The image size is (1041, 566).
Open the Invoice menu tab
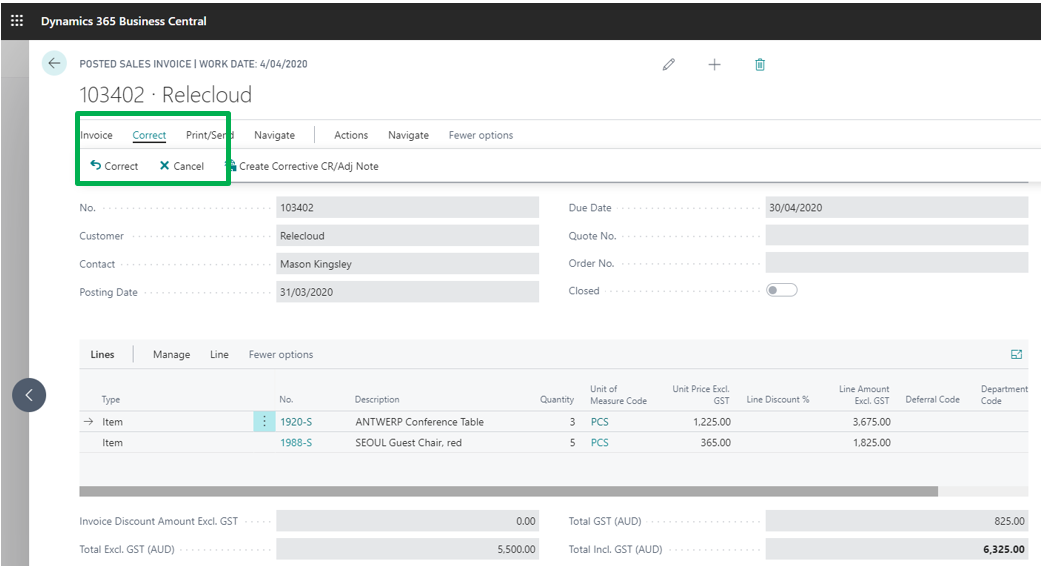click(96, 135)
